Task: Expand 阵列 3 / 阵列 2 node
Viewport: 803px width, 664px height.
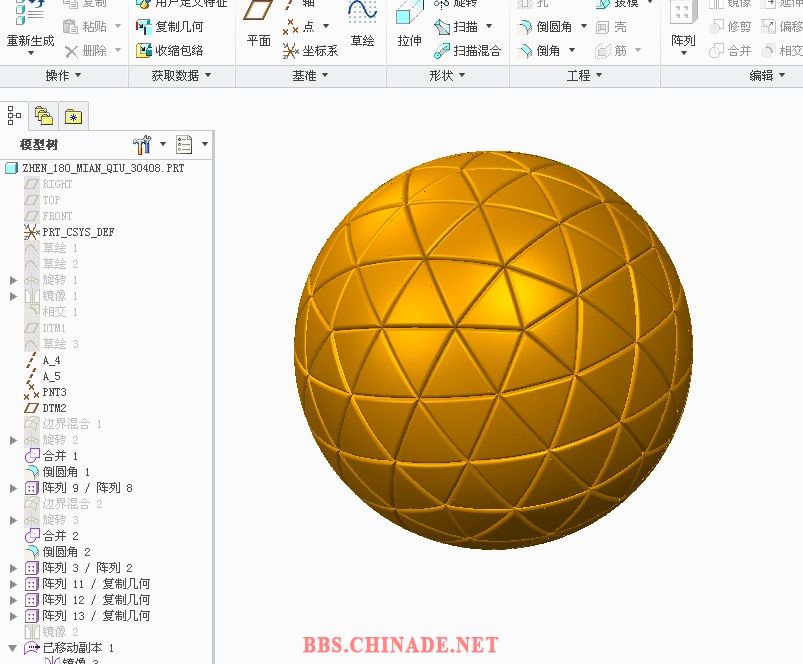Action: pyautogui.click(x=13, y=568)
